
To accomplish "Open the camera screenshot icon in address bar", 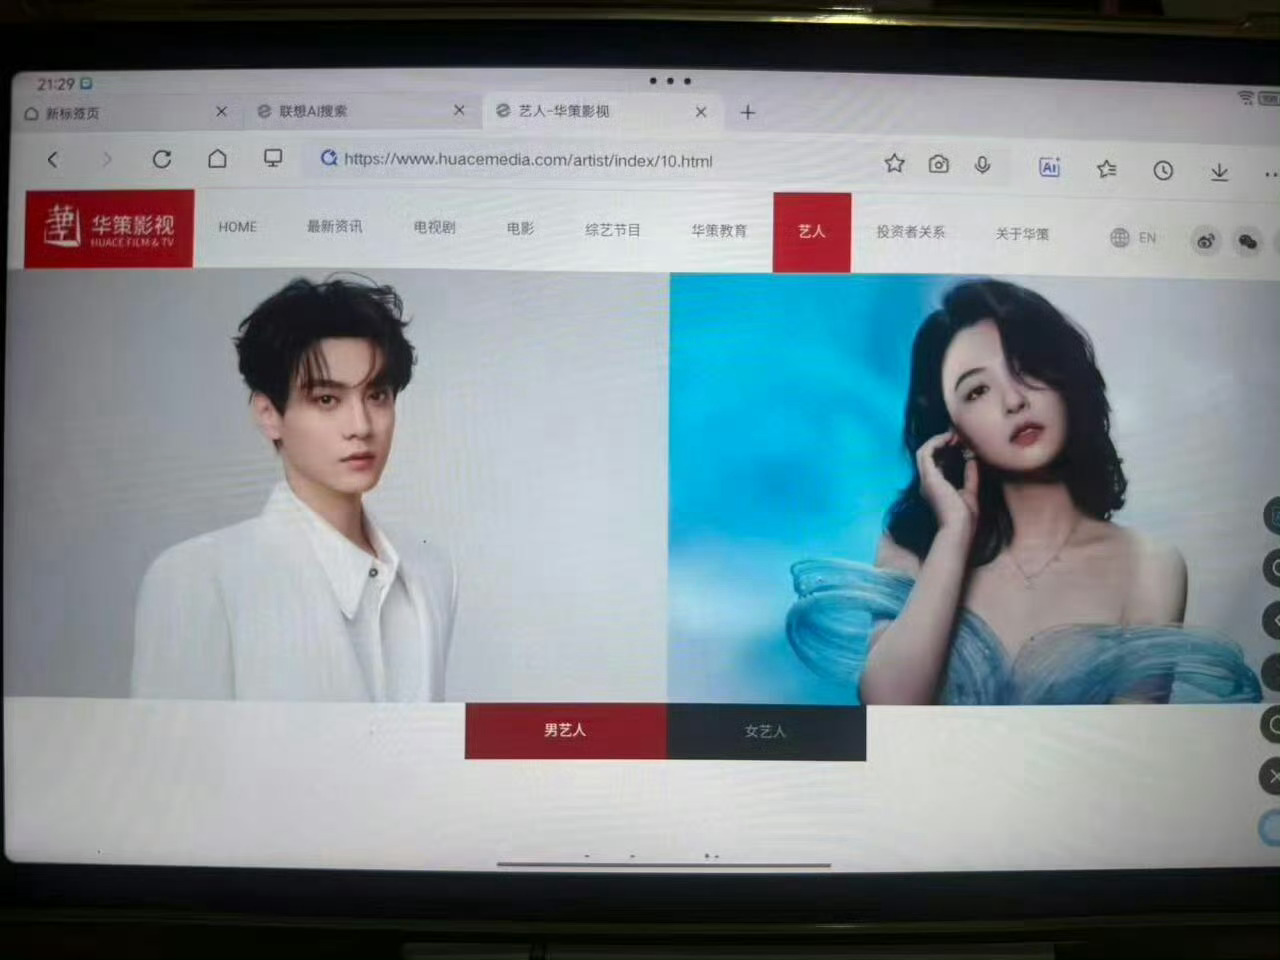I will click(938, 164).
